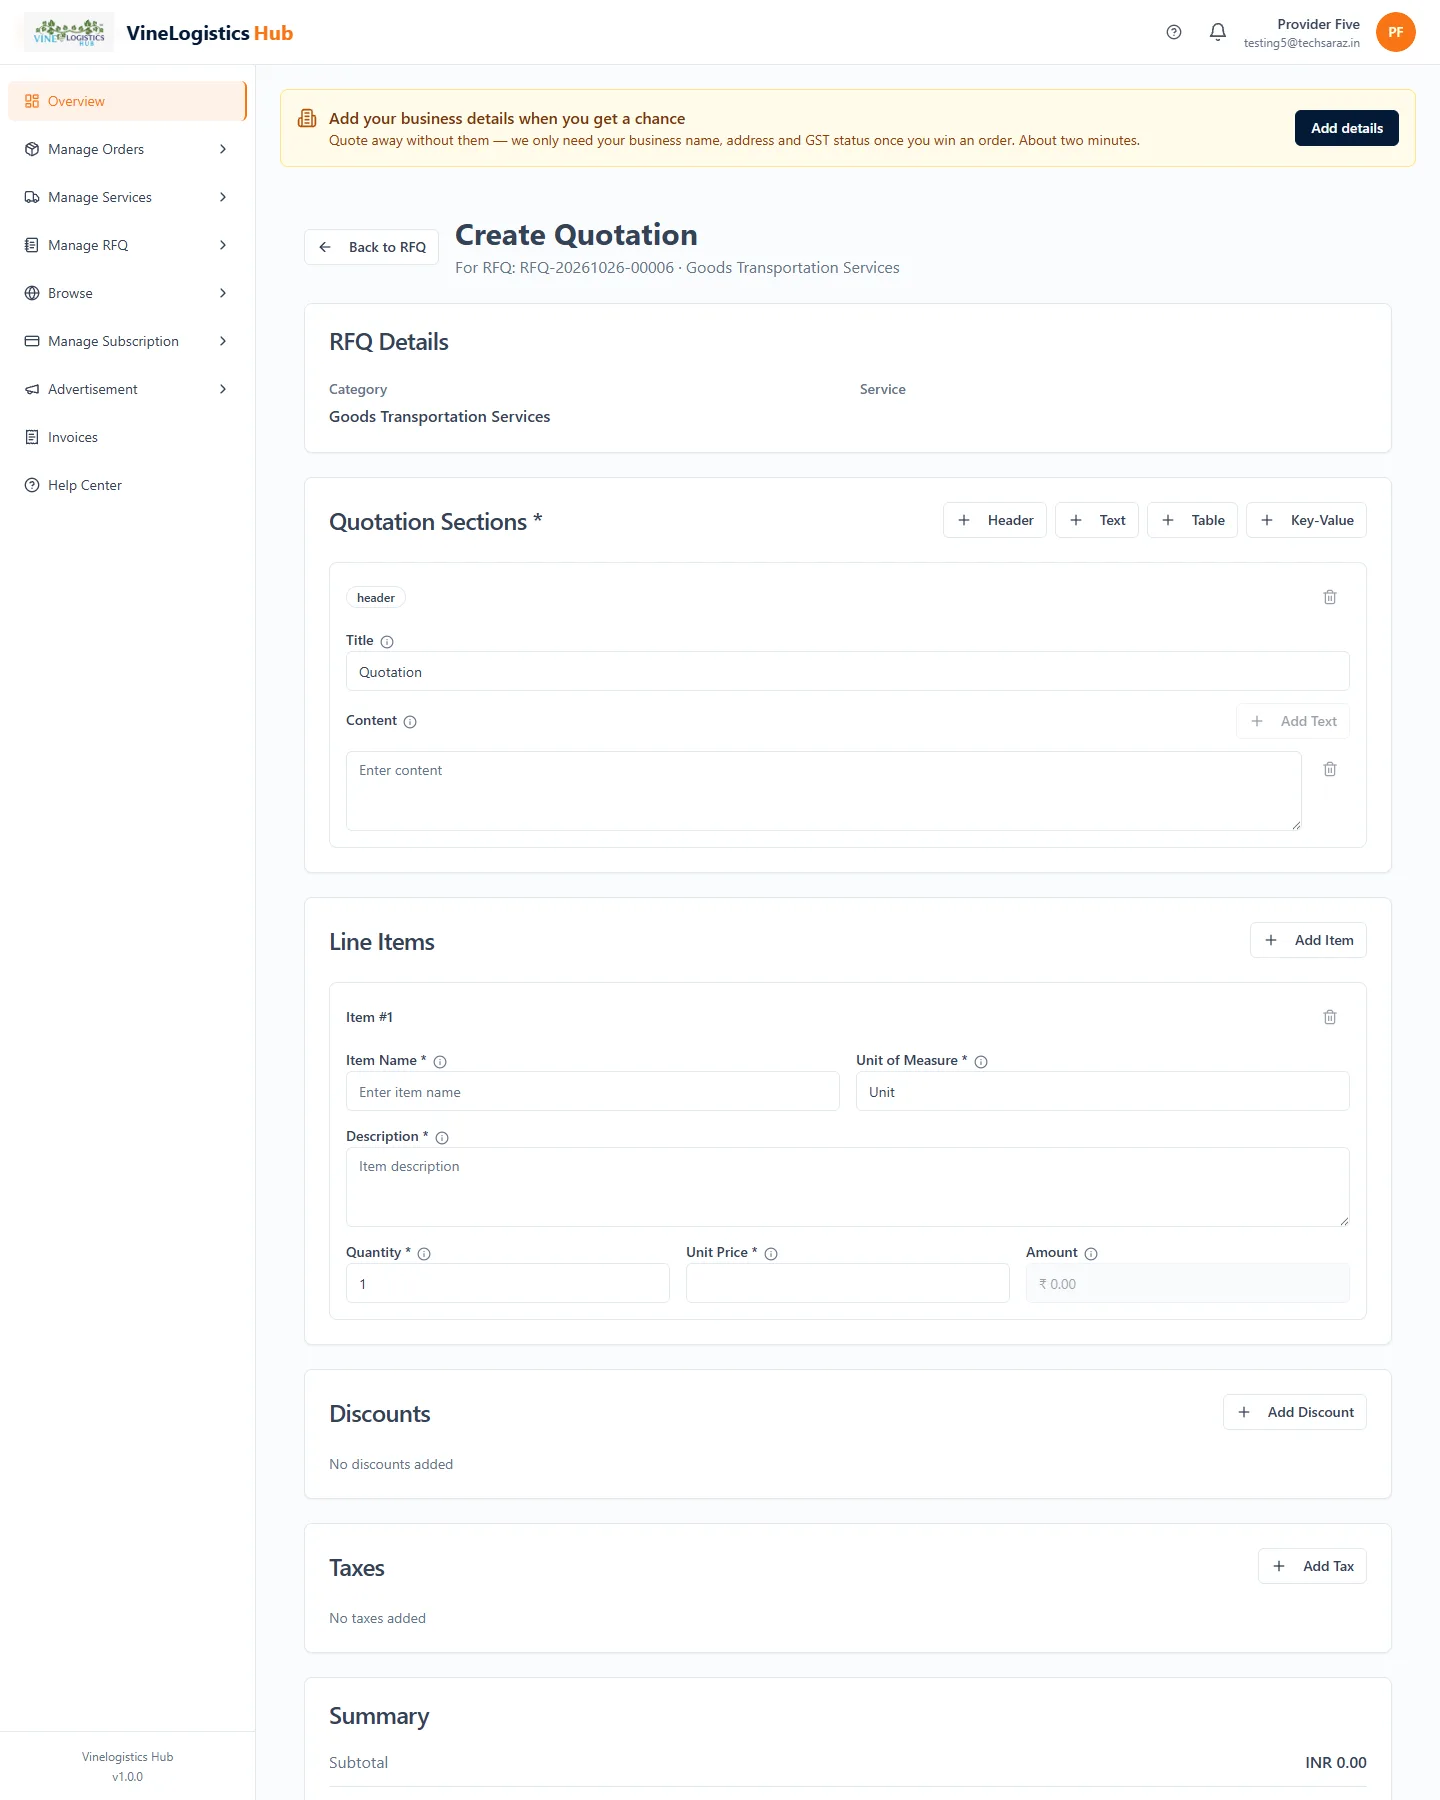Show info tooltip for Title field

coord(387,642)
